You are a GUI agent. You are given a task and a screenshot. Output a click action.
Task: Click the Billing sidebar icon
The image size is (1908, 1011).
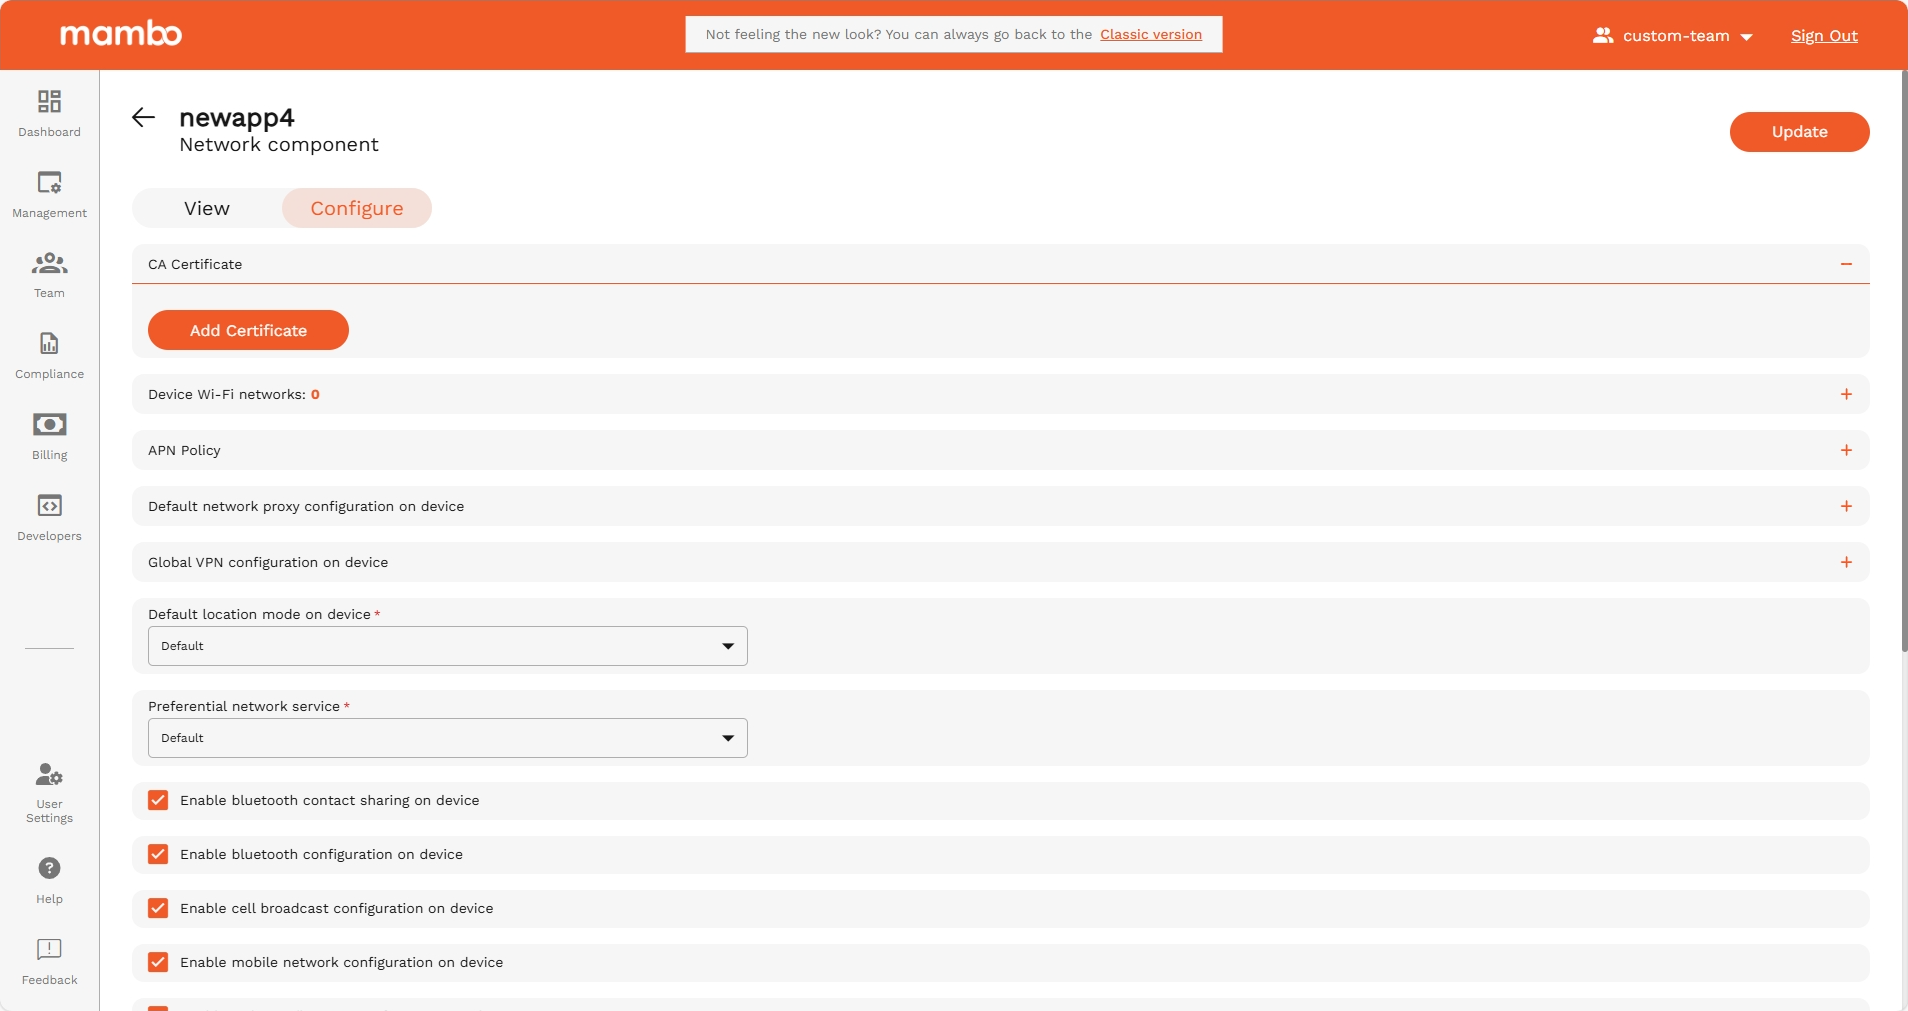pyautogui.click(x=49, y=425)
